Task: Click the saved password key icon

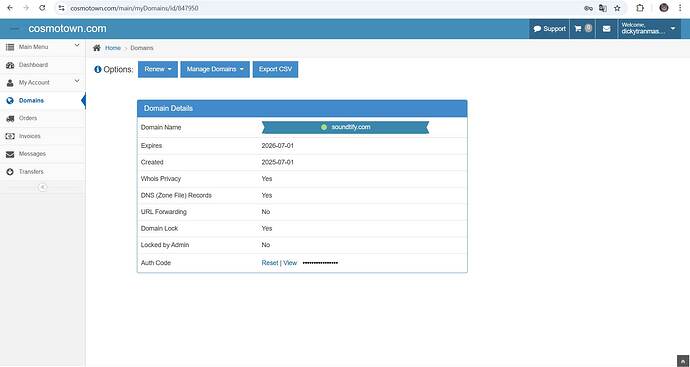Action: pyautogui.click(x=588, y=8)
